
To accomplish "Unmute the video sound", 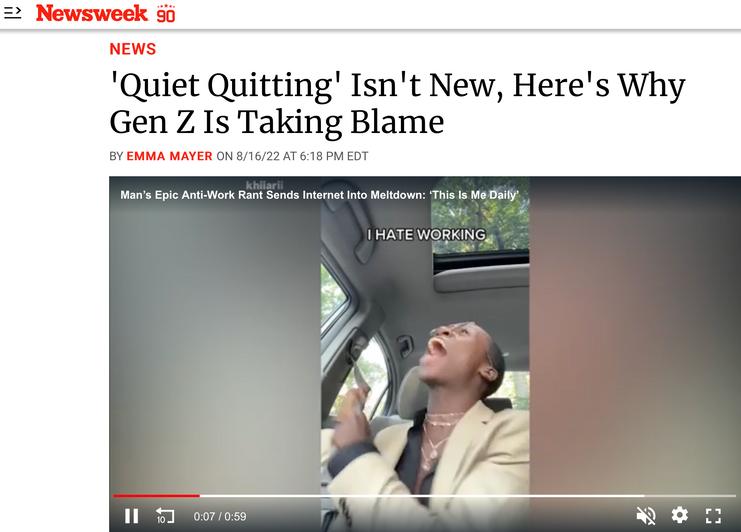I will click(x=646, y=515).
